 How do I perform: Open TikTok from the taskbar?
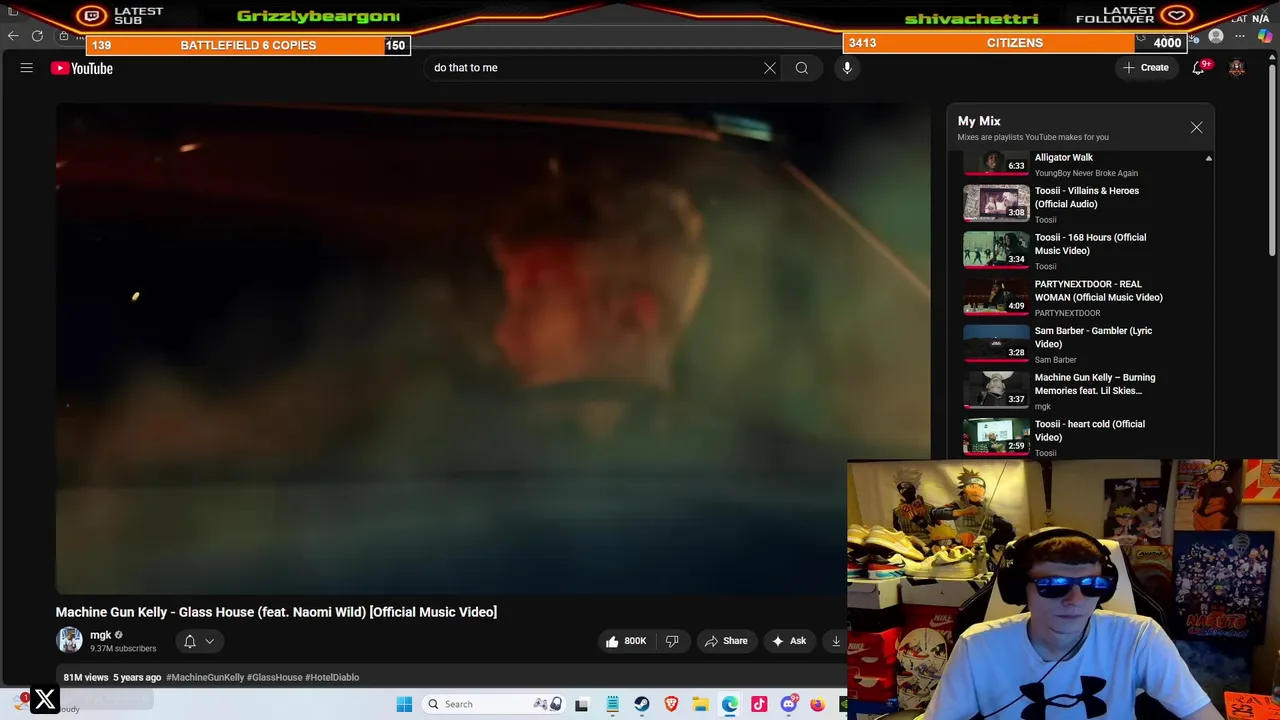(x=759, y=704)
